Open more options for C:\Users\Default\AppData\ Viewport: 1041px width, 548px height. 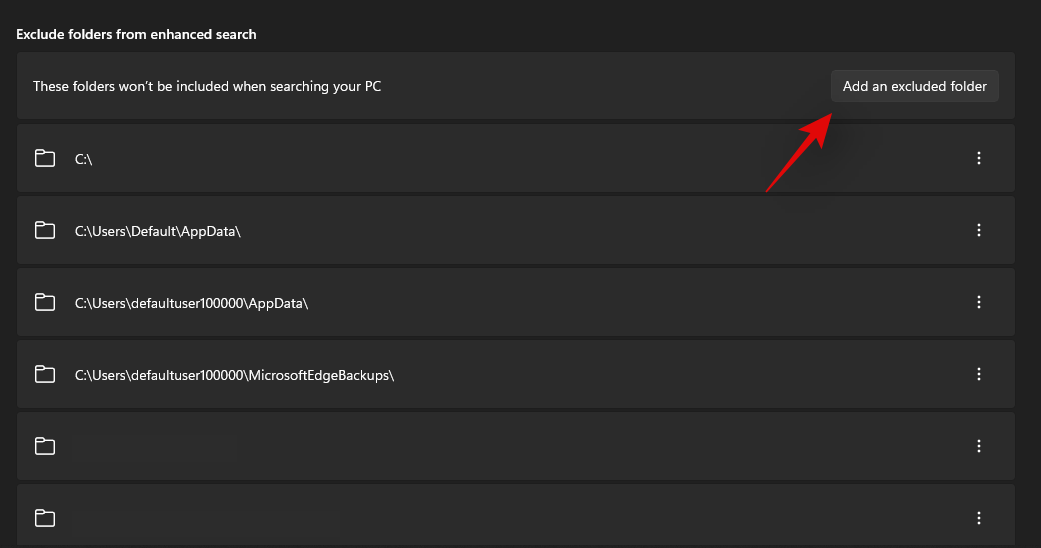click(x=979, y=230)
